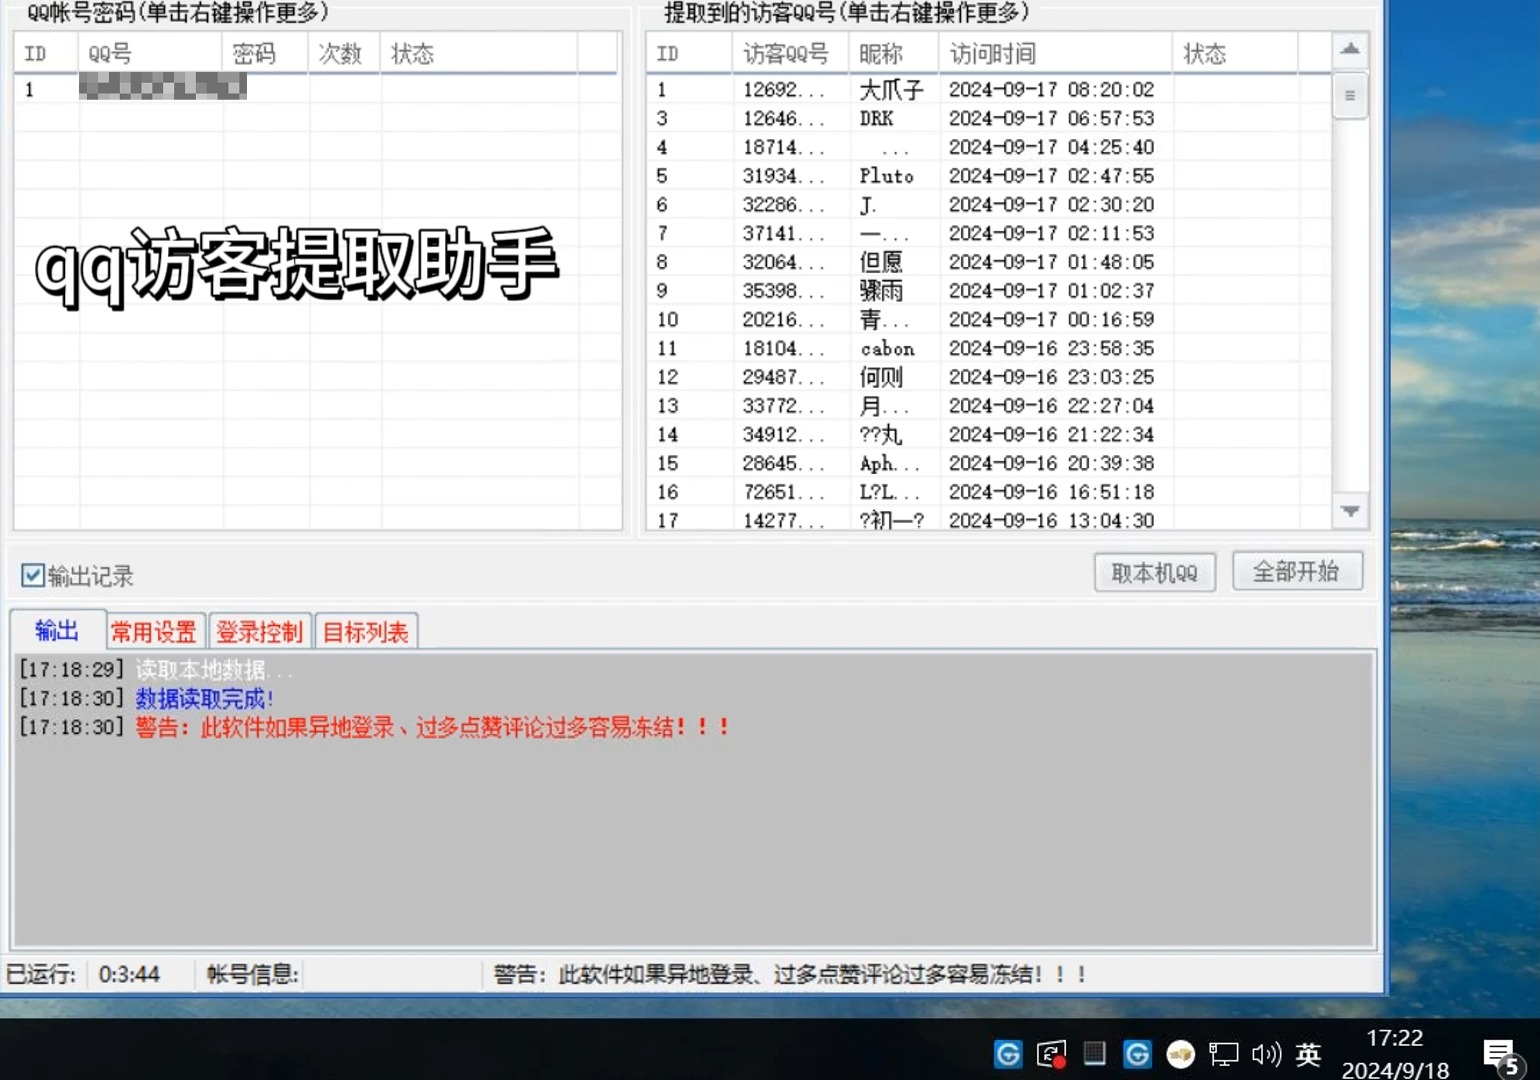The width and height of the screenshot is (1540, 1080).
Task: Click visit time 2024-09-16 21:22:34
Action: click(1051, 435)
